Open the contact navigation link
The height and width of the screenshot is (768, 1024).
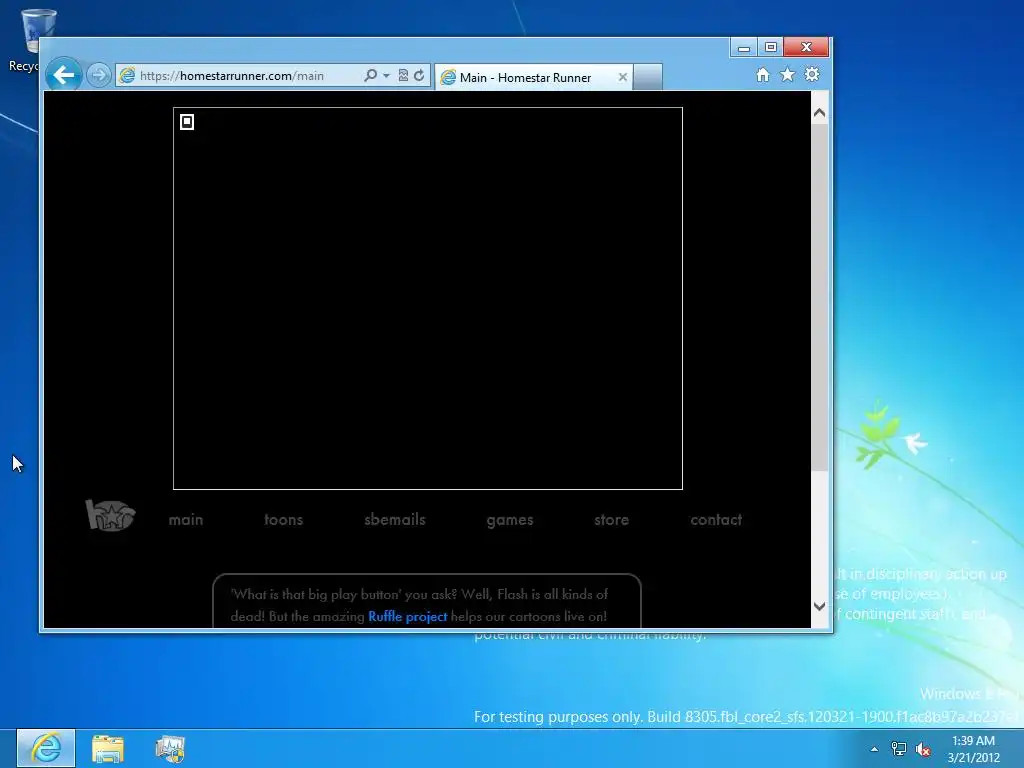[x=716, y=520]
